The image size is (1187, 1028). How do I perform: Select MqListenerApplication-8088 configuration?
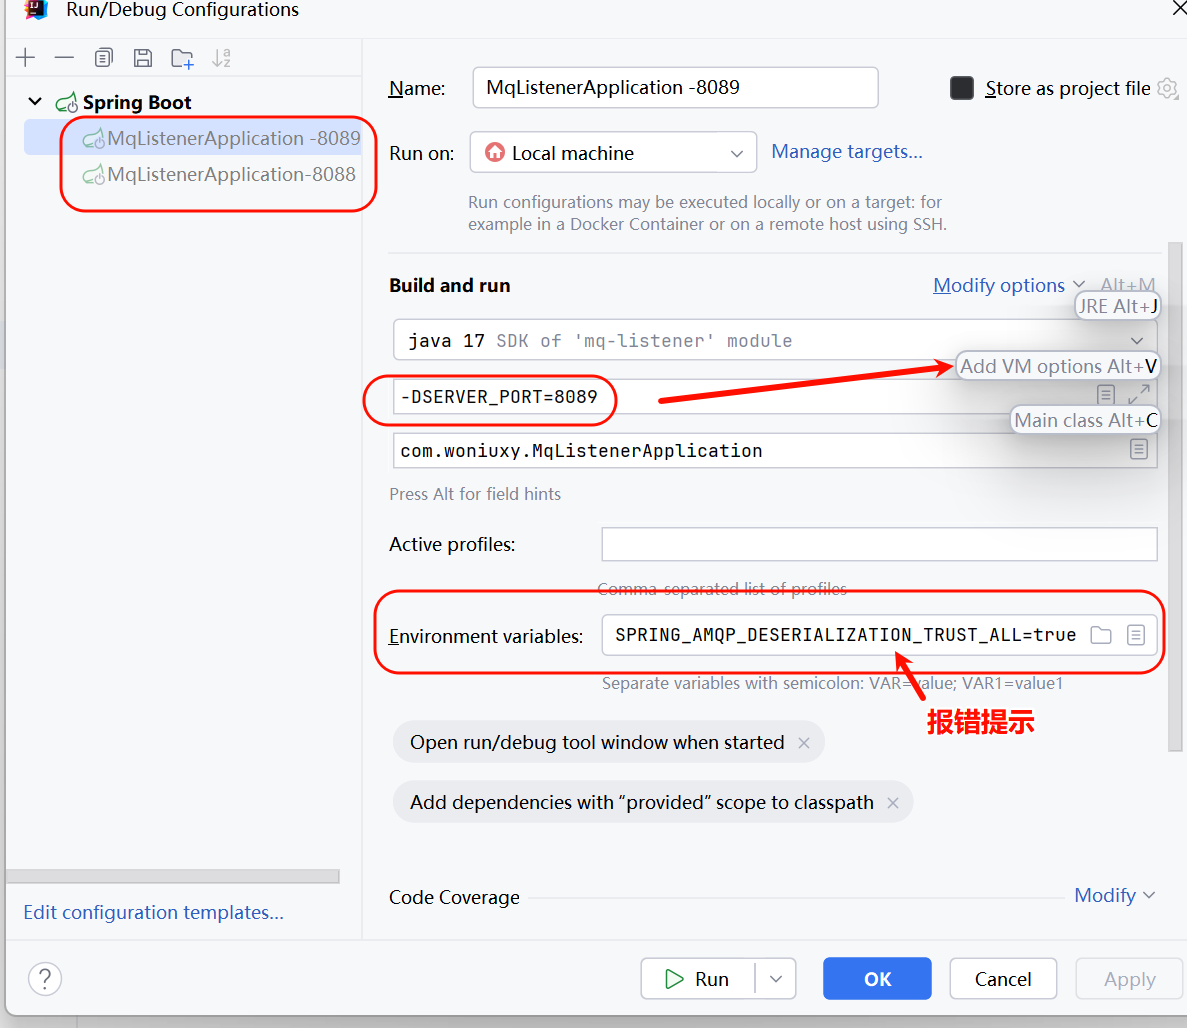[x=231, y=175]
